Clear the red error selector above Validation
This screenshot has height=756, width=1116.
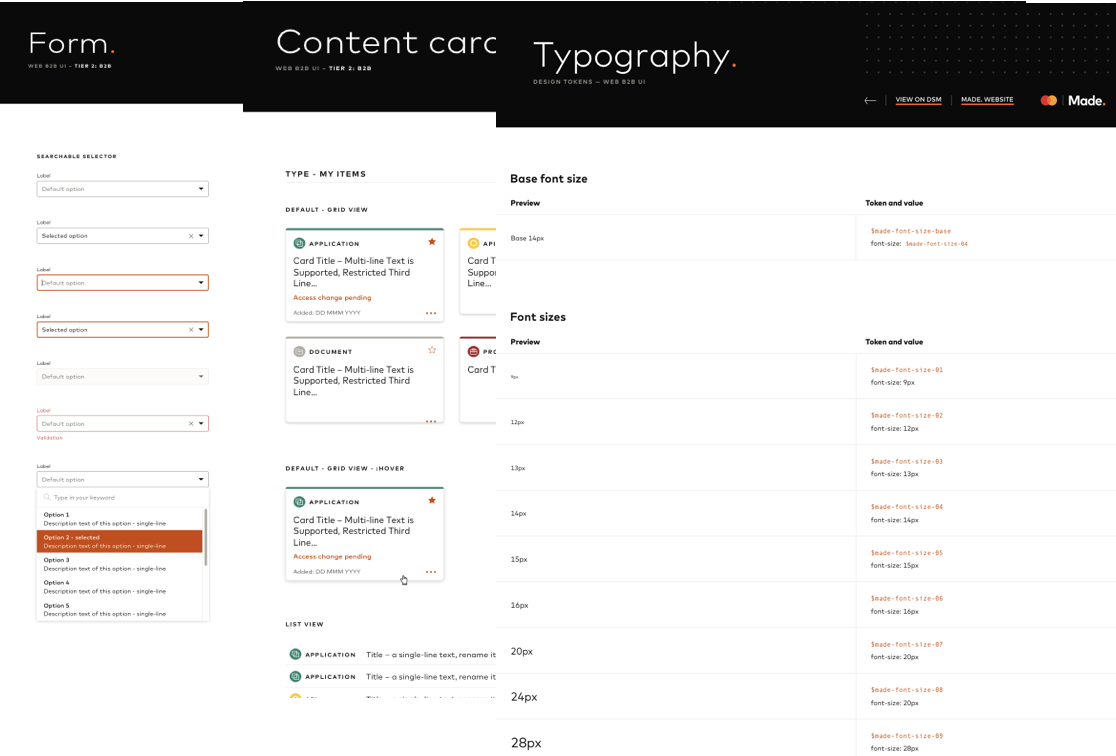pos(191,424)
